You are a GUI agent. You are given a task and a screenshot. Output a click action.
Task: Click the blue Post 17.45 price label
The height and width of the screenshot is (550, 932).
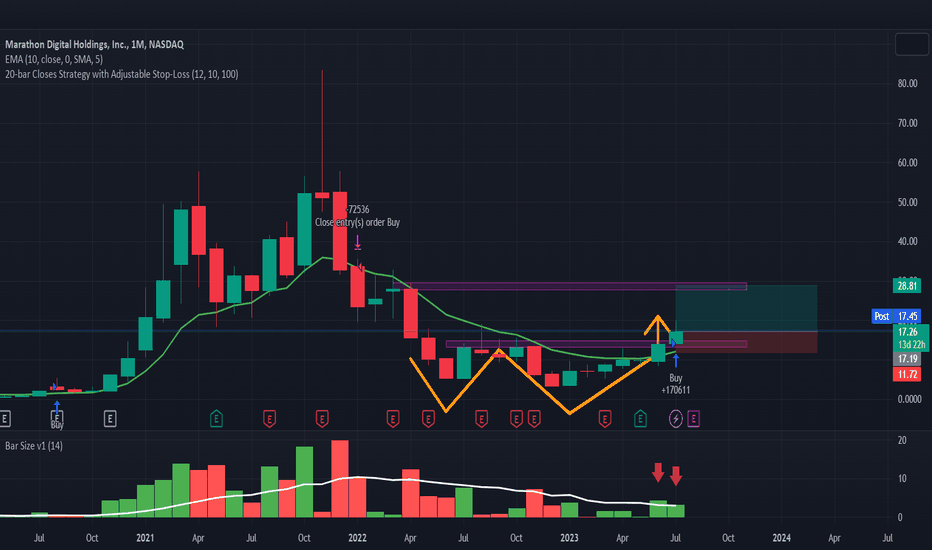click(x=896, y=316)
